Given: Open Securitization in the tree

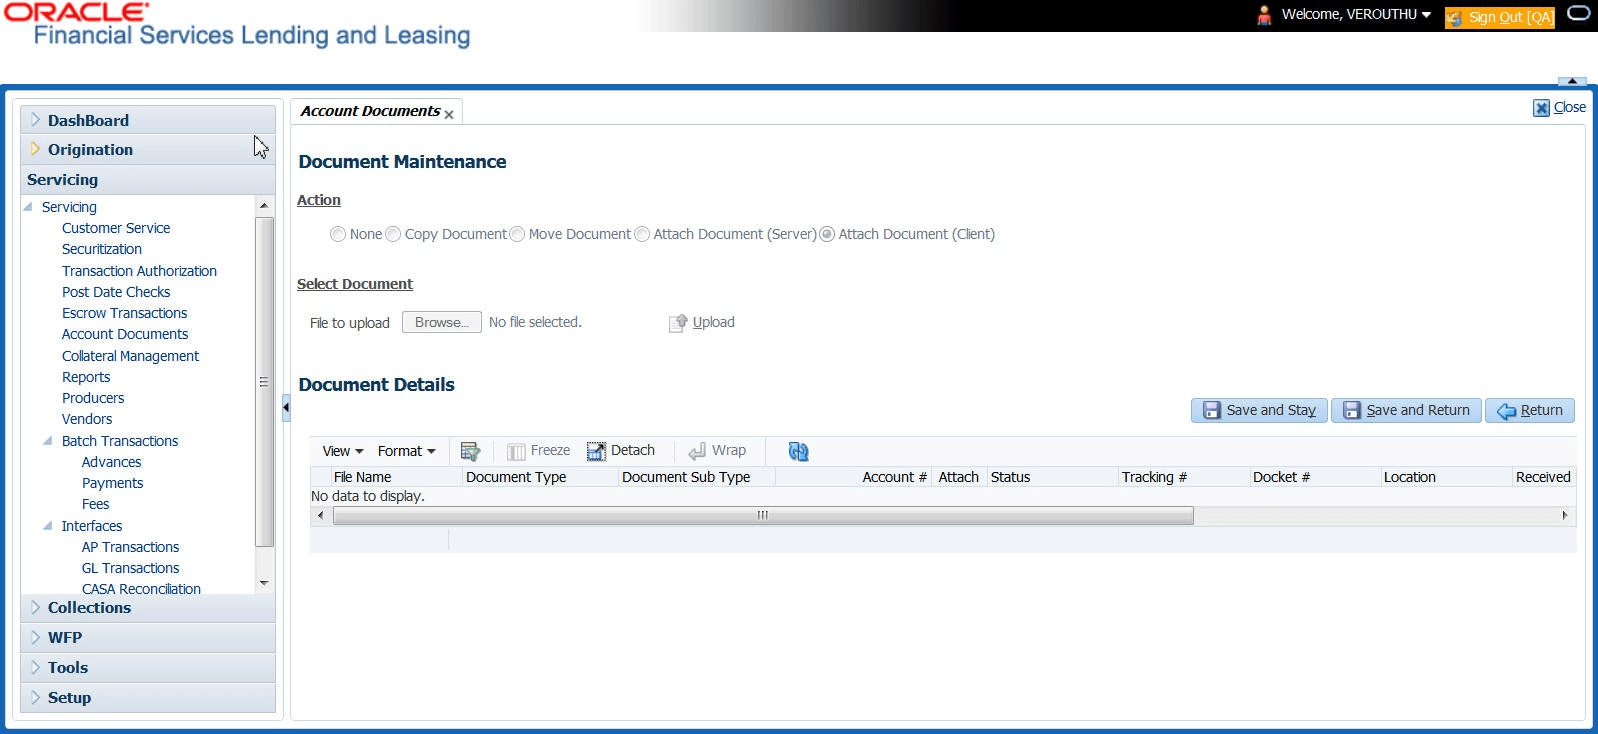Looking at the screenshot, I should tap(102, 249).
